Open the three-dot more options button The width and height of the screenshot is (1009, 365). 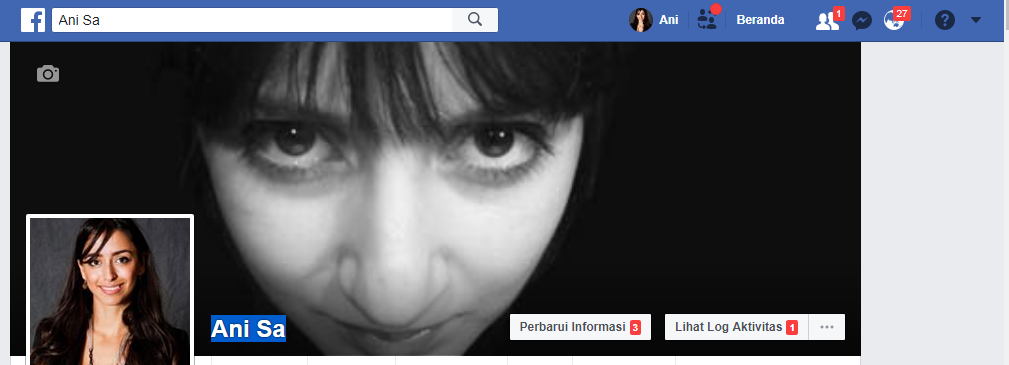click(x=827, y=327)
